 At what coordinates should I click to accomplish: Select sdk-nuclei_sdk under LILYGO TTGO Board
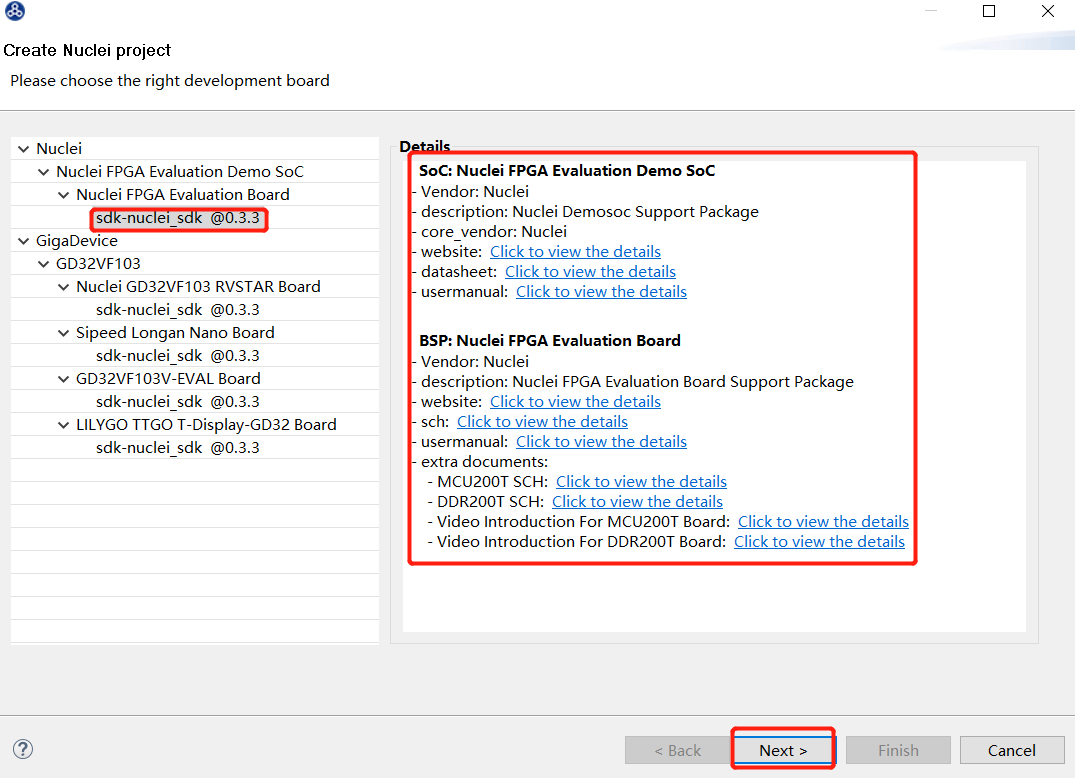click(x=178, y=448)
